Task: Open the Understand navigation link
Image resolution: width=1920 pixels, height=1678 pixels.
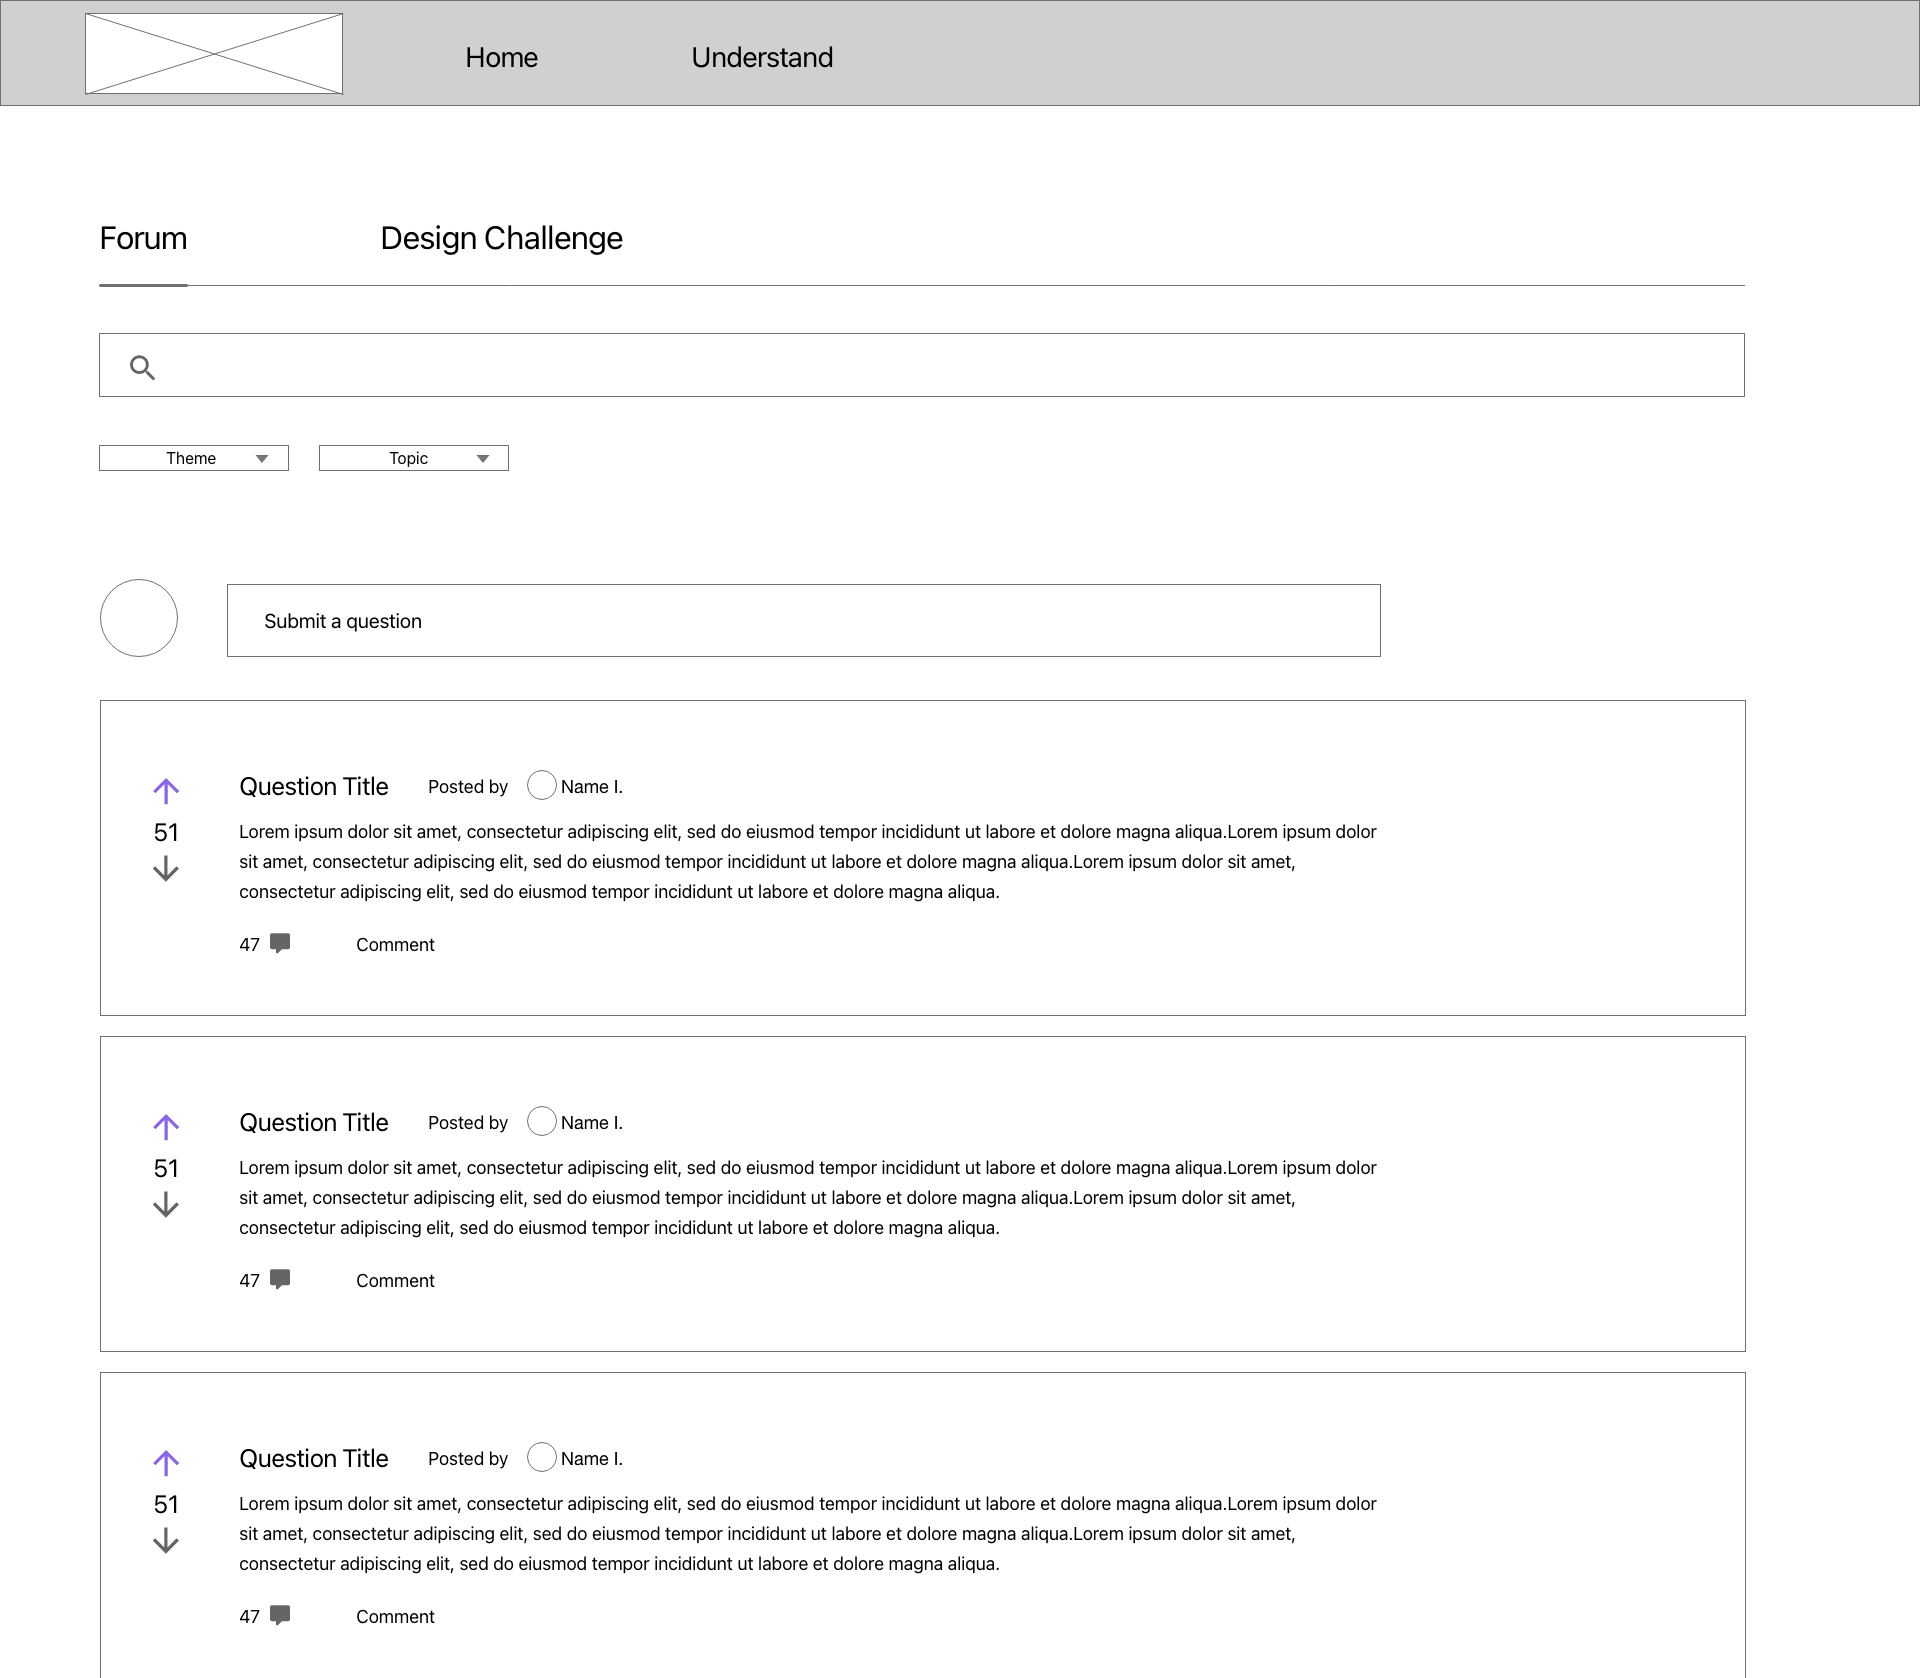Action: click(x=762, y=58)
